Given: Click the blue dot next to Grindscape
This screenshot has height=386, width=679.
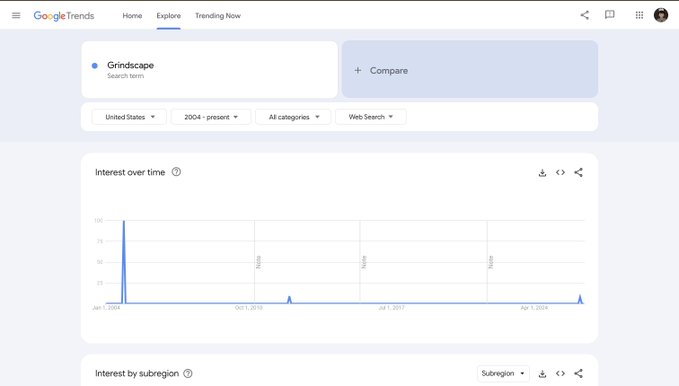Looking at the screenshot, I should point(95,65).
